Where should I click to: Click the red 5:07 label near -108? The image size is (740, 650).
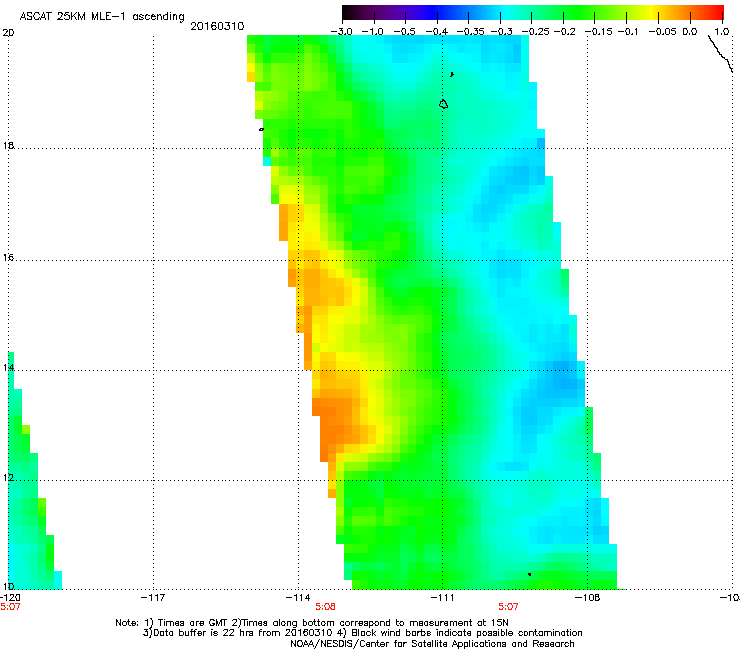click(508, 607)
